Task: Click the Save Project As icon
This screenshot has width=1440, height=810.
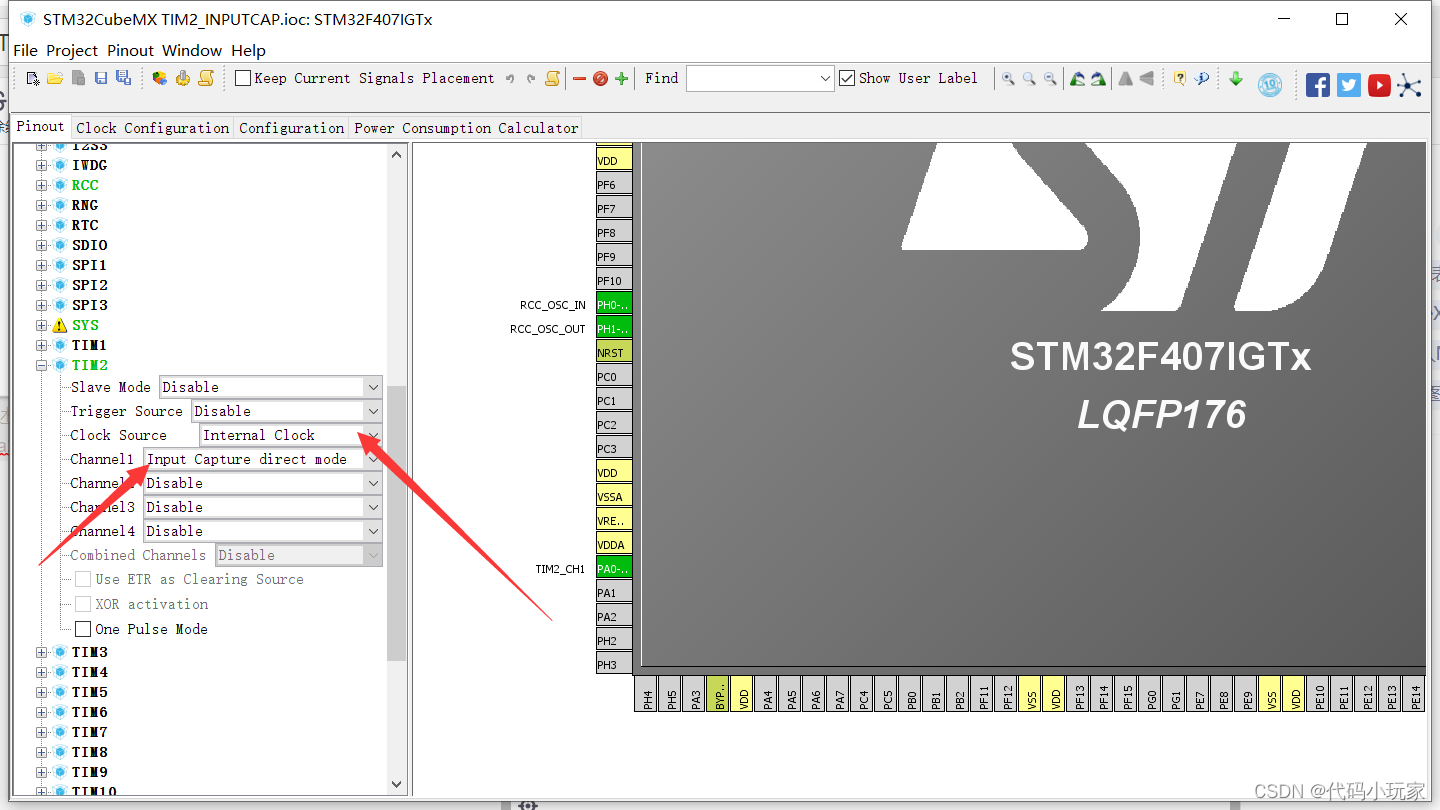Action: pos(123,78)
